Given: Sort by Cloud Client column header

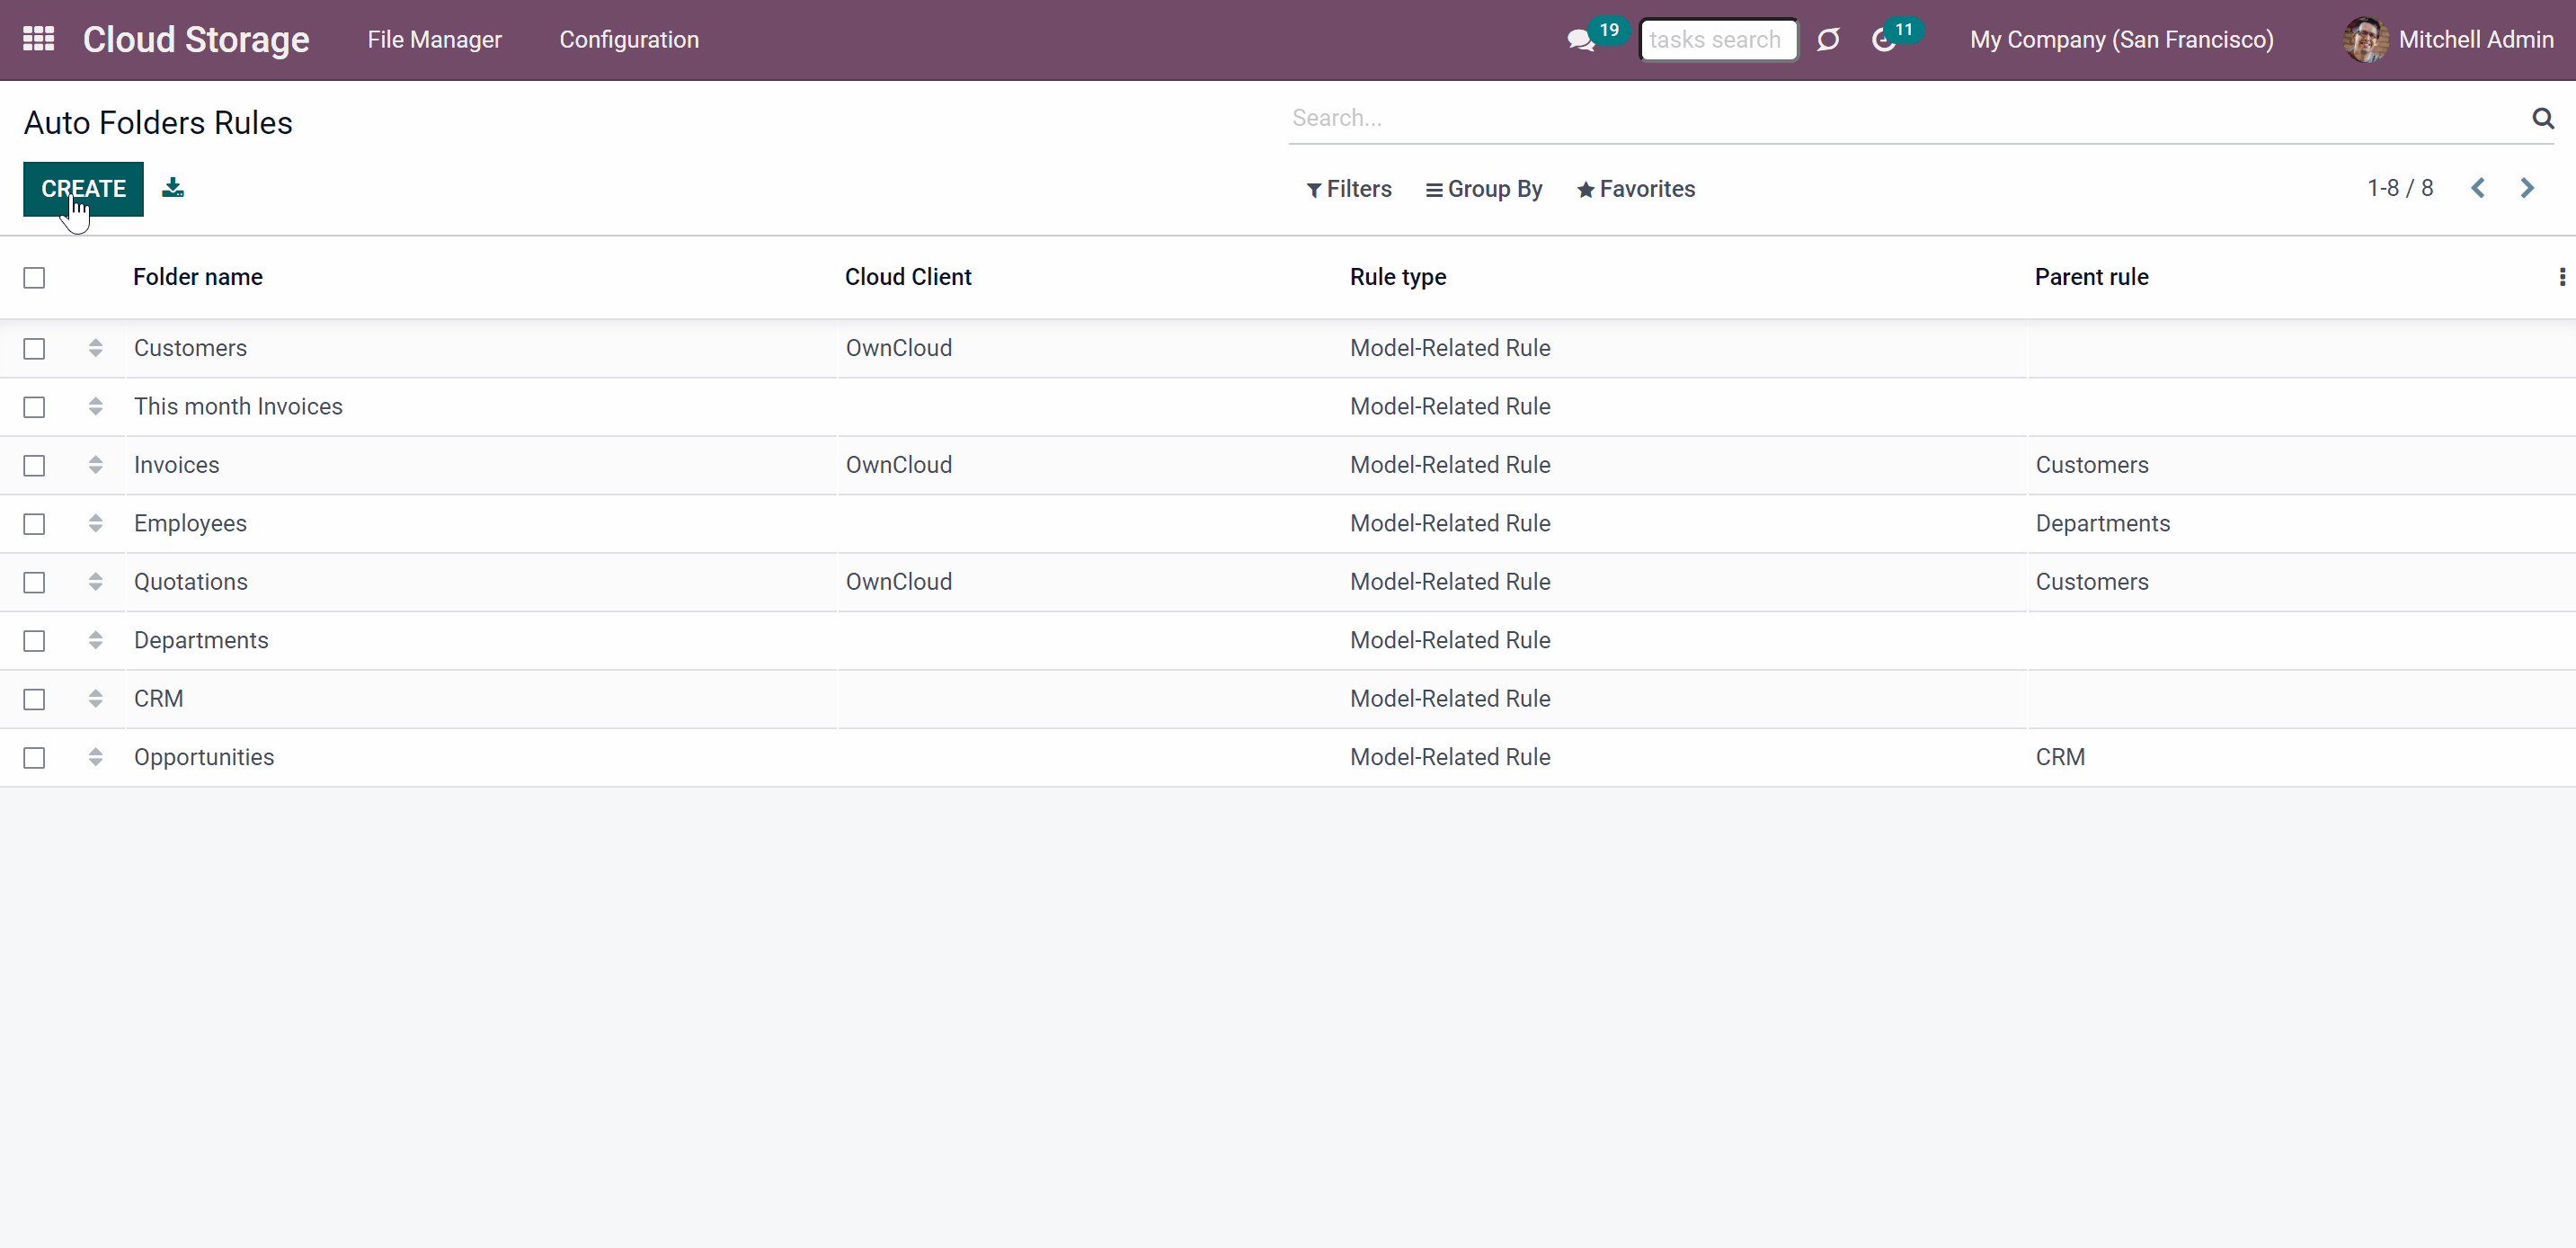Looking at the screenshot, I should [908, 277].
